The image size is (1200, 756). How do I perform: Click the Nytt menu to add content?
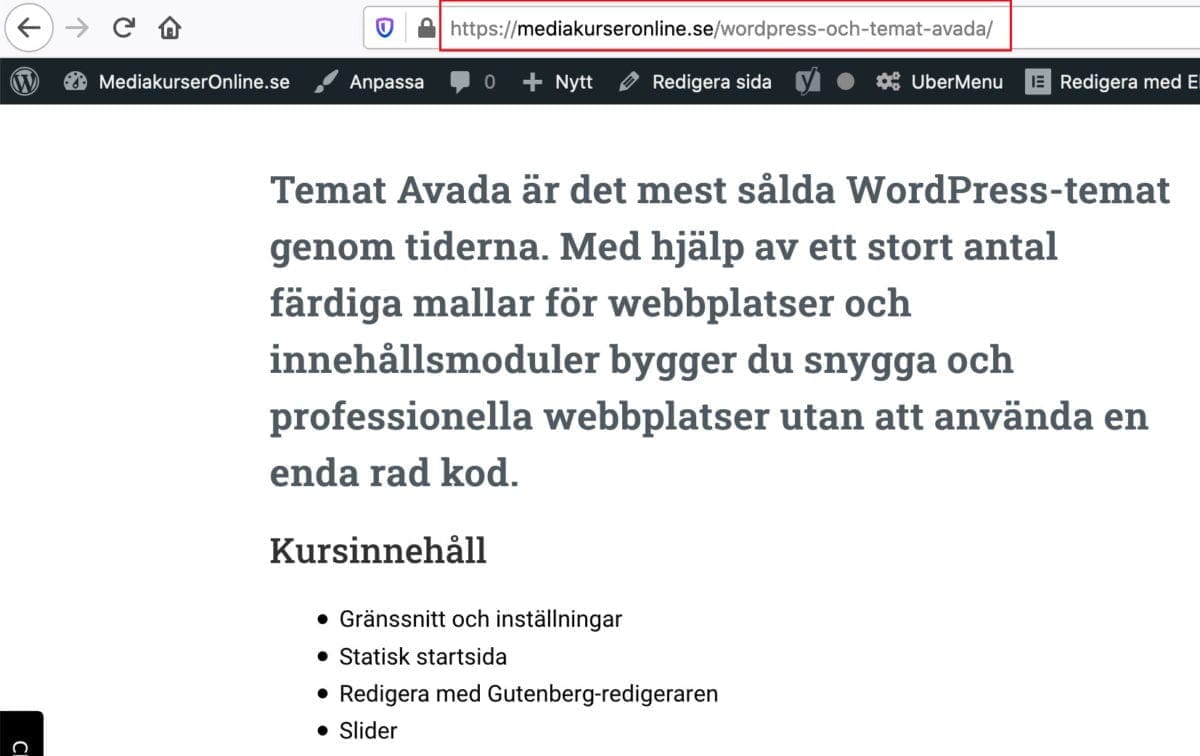558,82
